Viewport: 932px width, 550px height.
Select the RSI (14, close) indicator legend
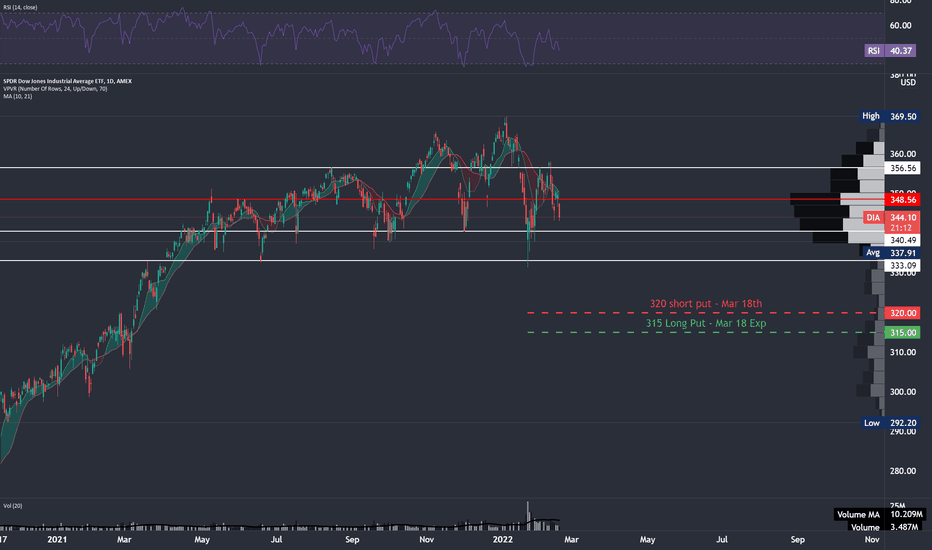coord(20,7)
